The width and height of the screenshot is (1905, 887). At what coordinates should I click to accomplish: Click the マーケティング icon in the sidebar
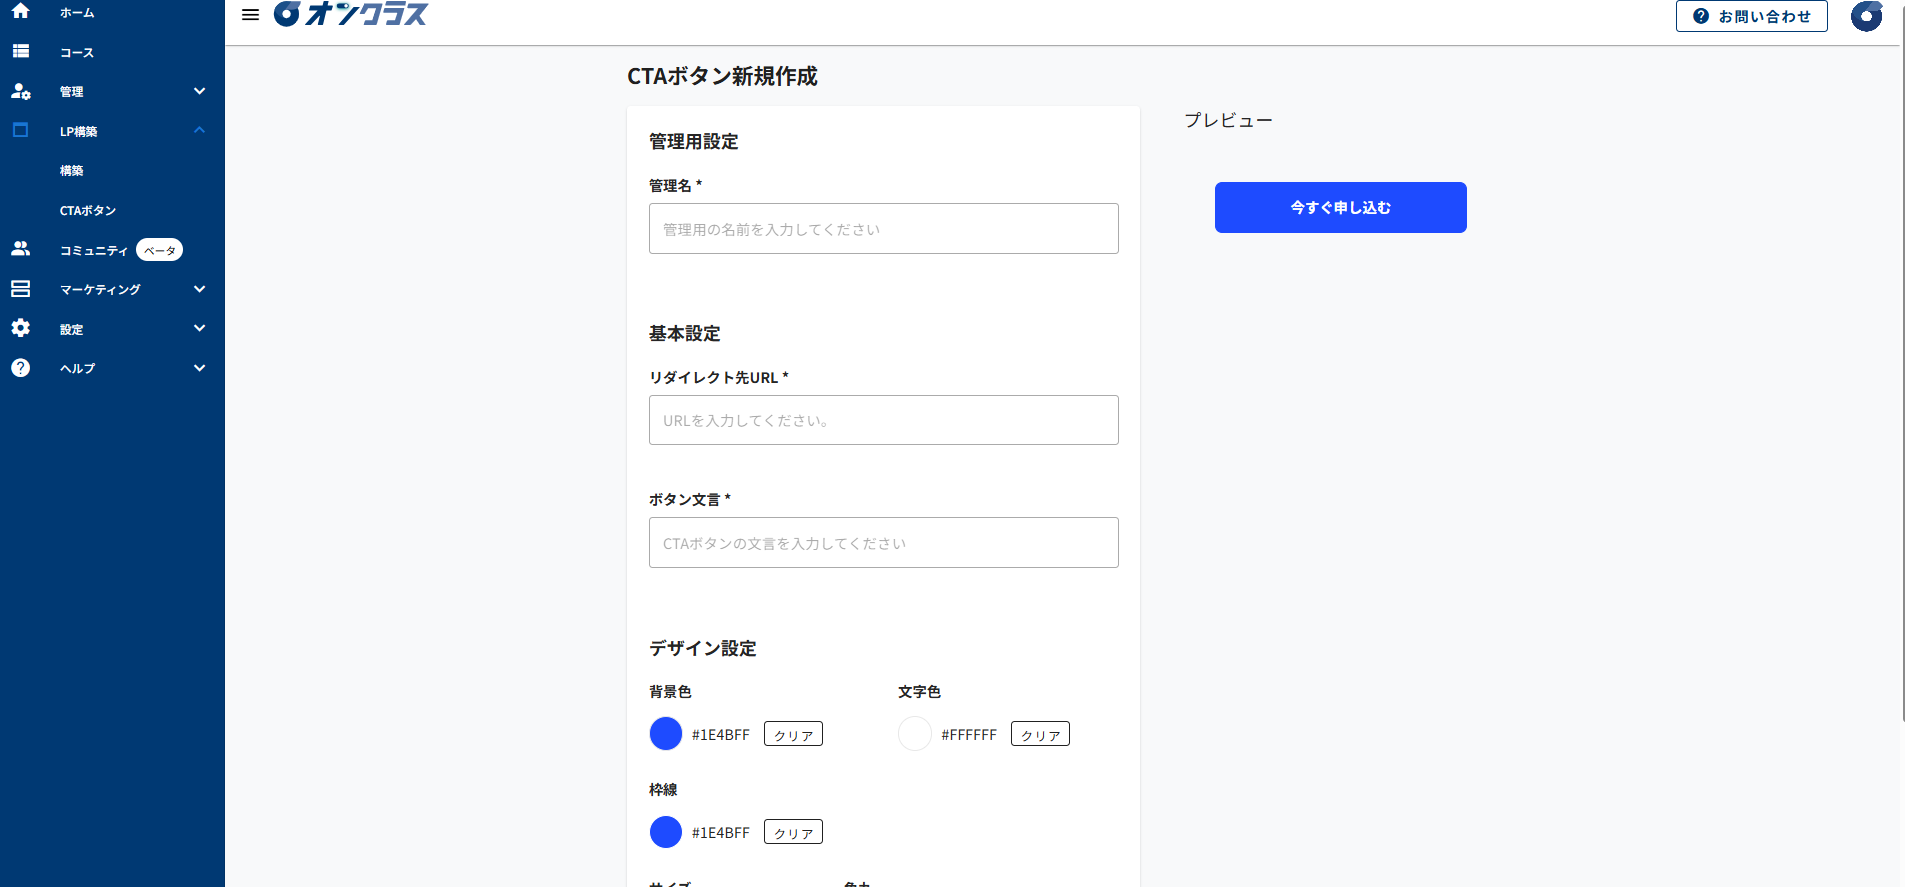(21, 289)
